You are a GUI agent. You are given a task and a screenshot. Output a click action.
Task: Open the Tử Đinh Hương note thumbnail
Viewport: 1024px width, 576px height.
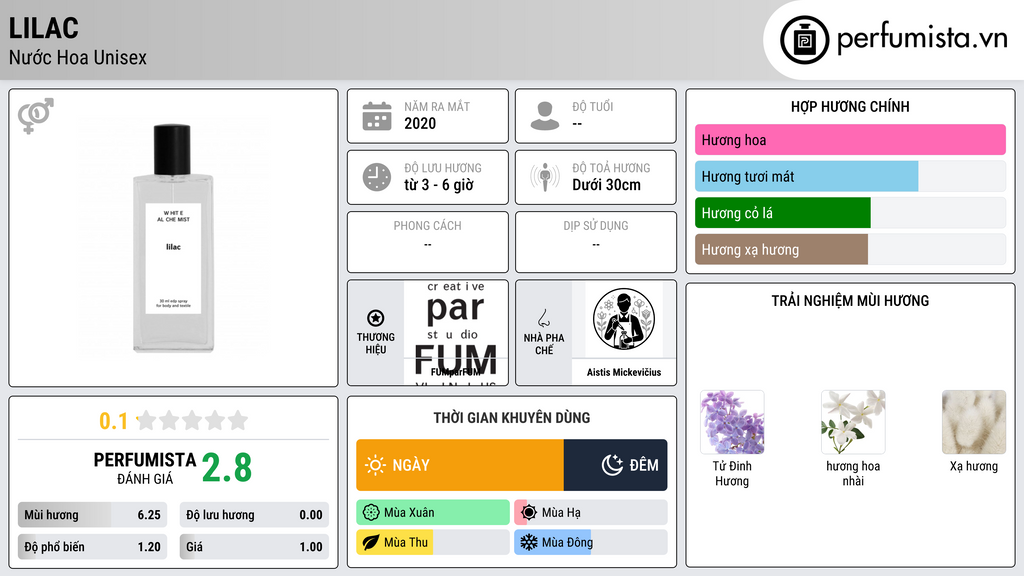coord(732,422)
